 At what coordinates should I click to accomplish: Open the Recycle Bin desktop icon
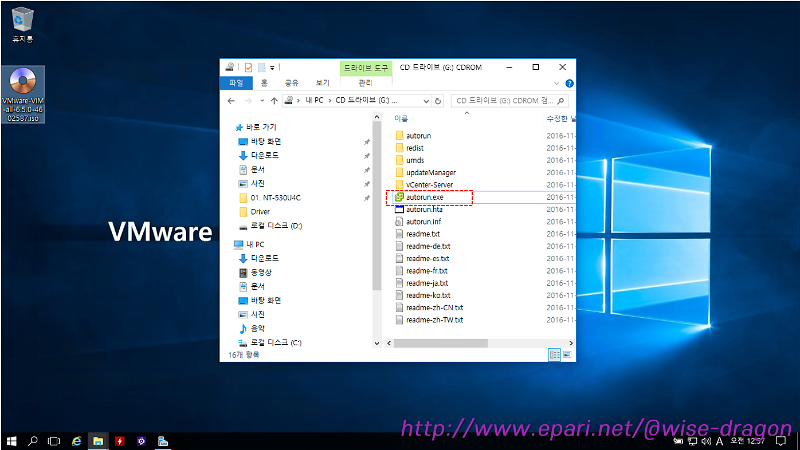(22, 24)
